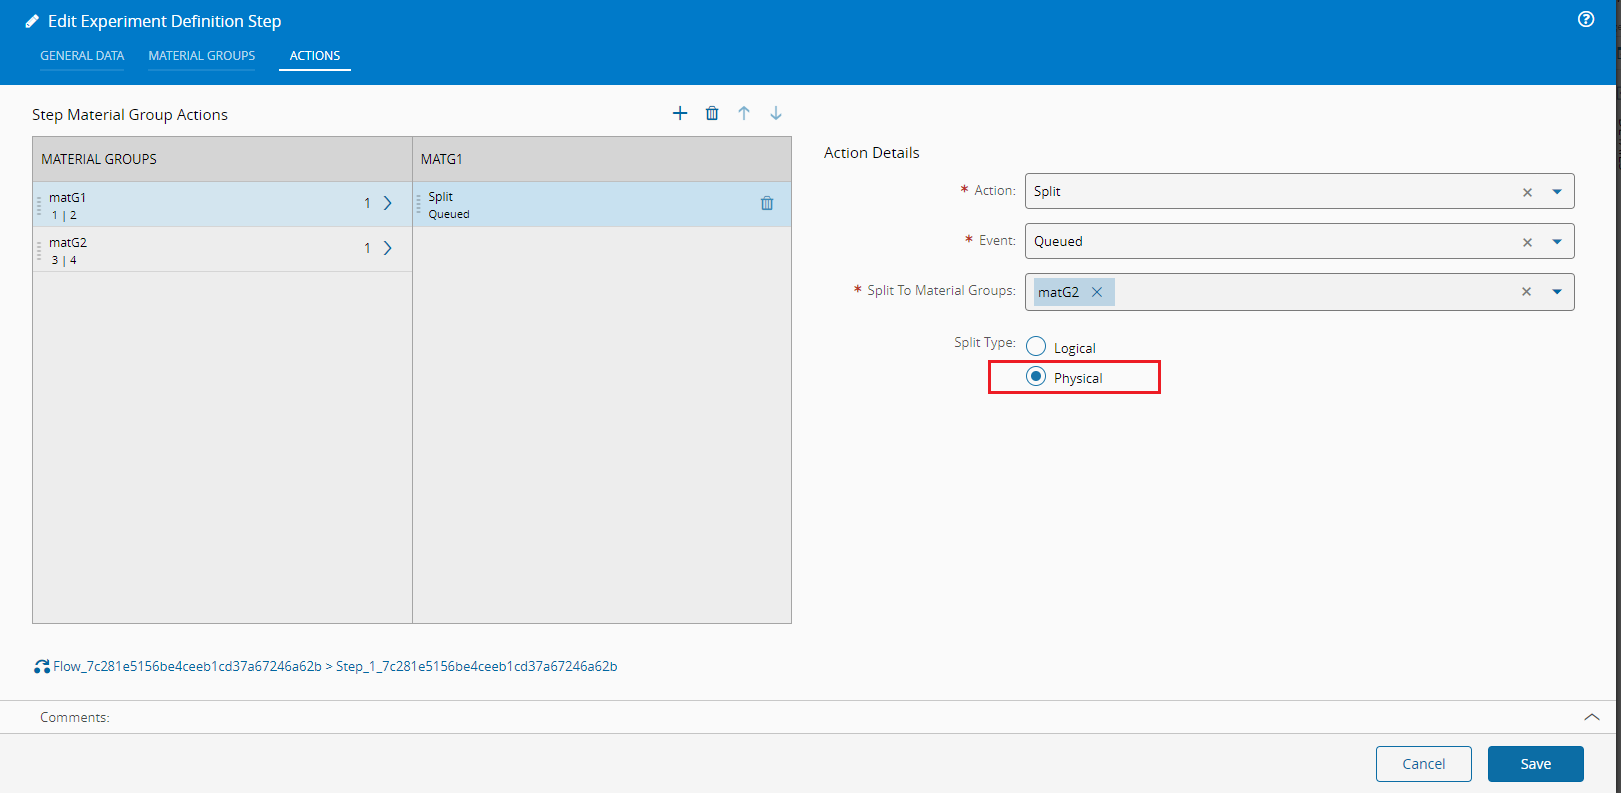Image resolution: width=1621 pixels, height=793 pixels.
Task: Click the drag handle on the matG1 row
Action: click(x=39, y=204)
